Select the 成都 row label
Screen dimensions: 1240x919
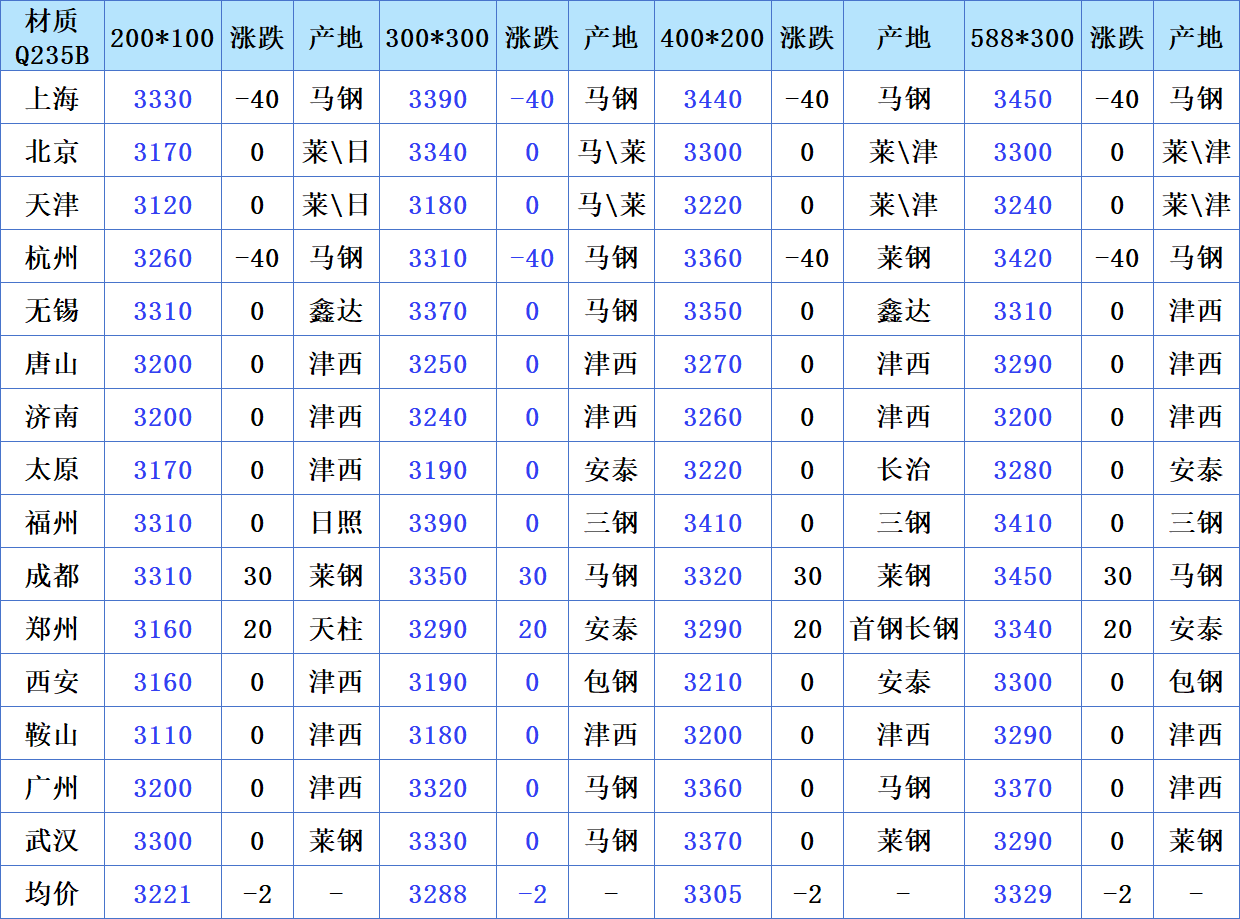click(52, 576)
